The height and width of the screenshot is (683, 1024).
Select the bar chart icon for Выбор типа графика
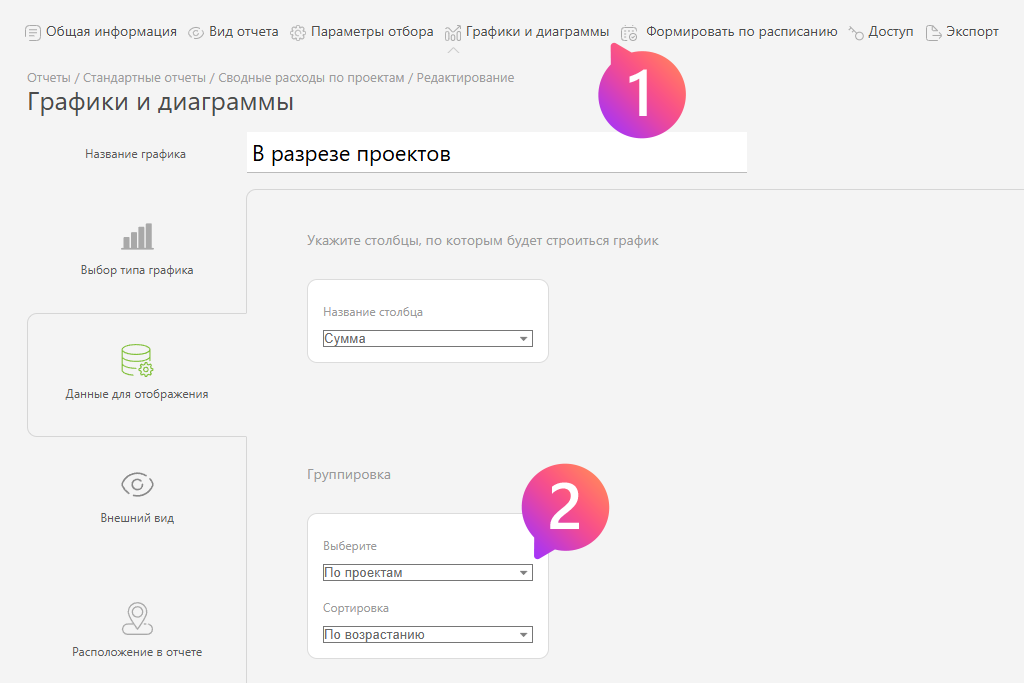point(137,237)
